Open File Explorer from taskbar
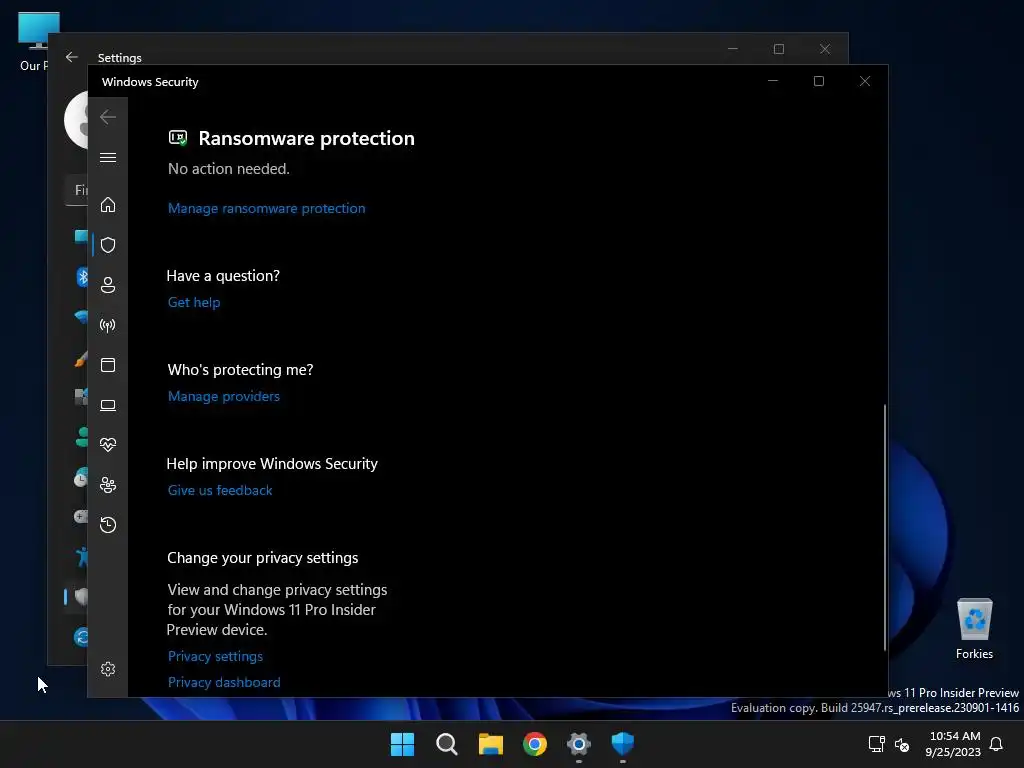Screen dimensions: 1024x768 490,744
